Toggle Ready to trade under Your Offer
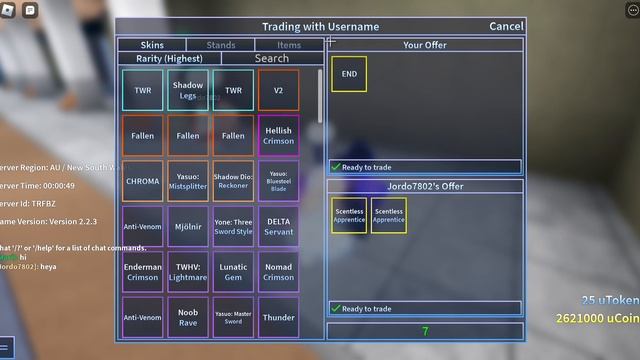This screenshot has height=360, width=640. [425, 167]
